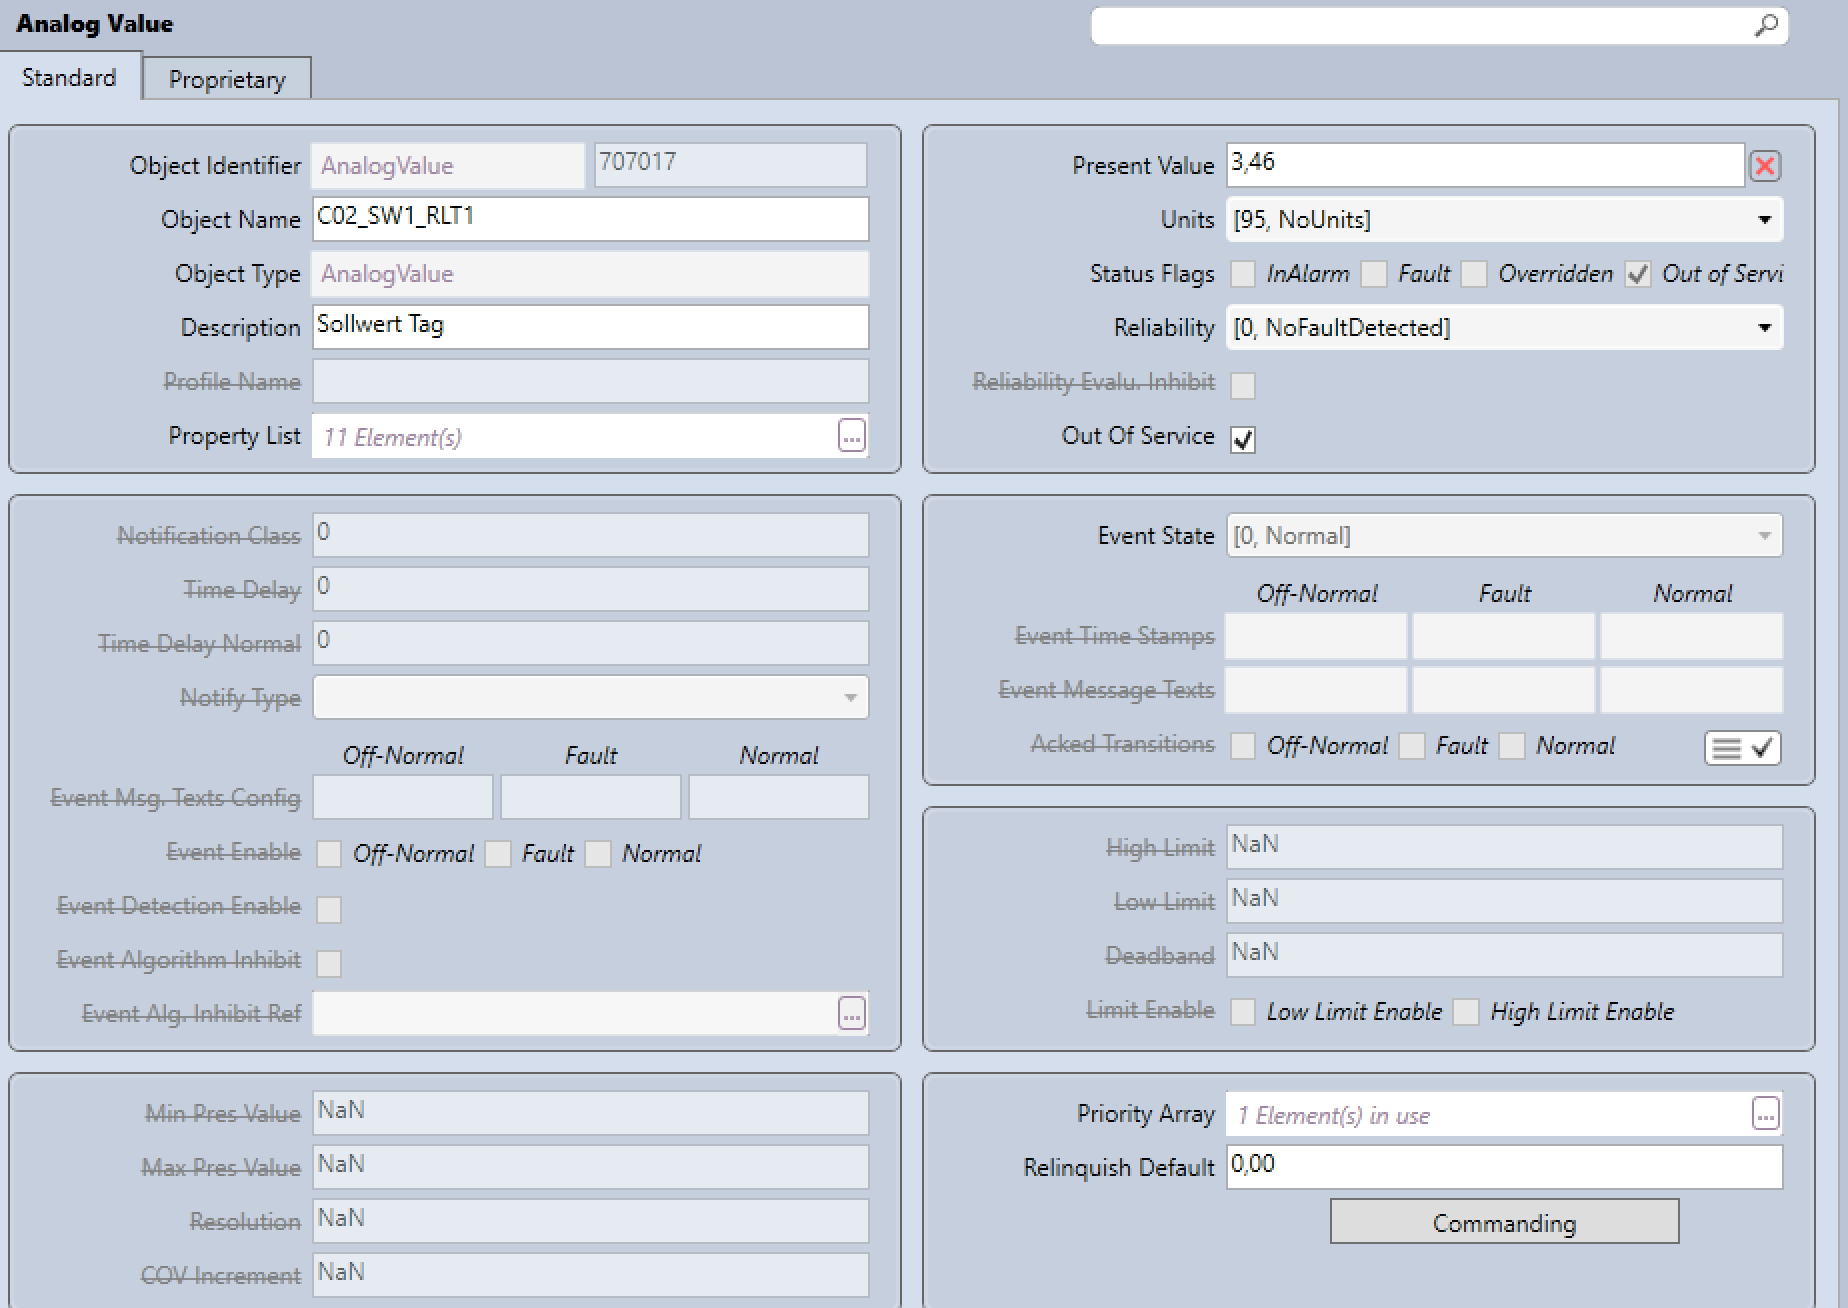Toggle Event Enable Fault checkbox
This screenshot has height=1308, width=1848.
pos(498,854)
